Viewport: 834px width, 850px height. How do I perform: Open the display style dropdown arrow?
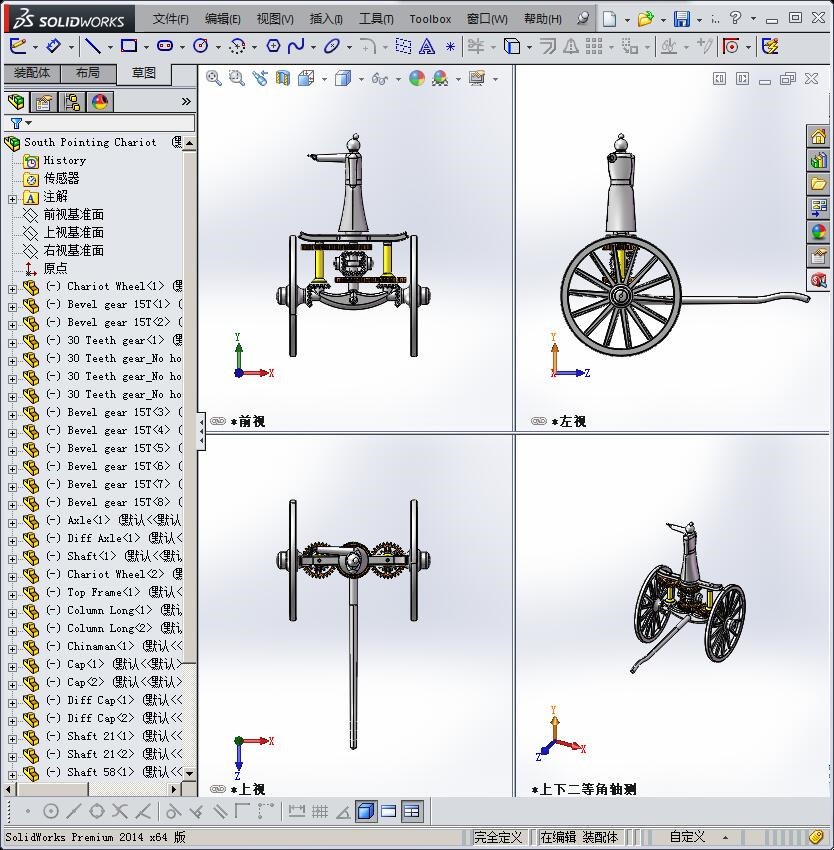[361, 79]
